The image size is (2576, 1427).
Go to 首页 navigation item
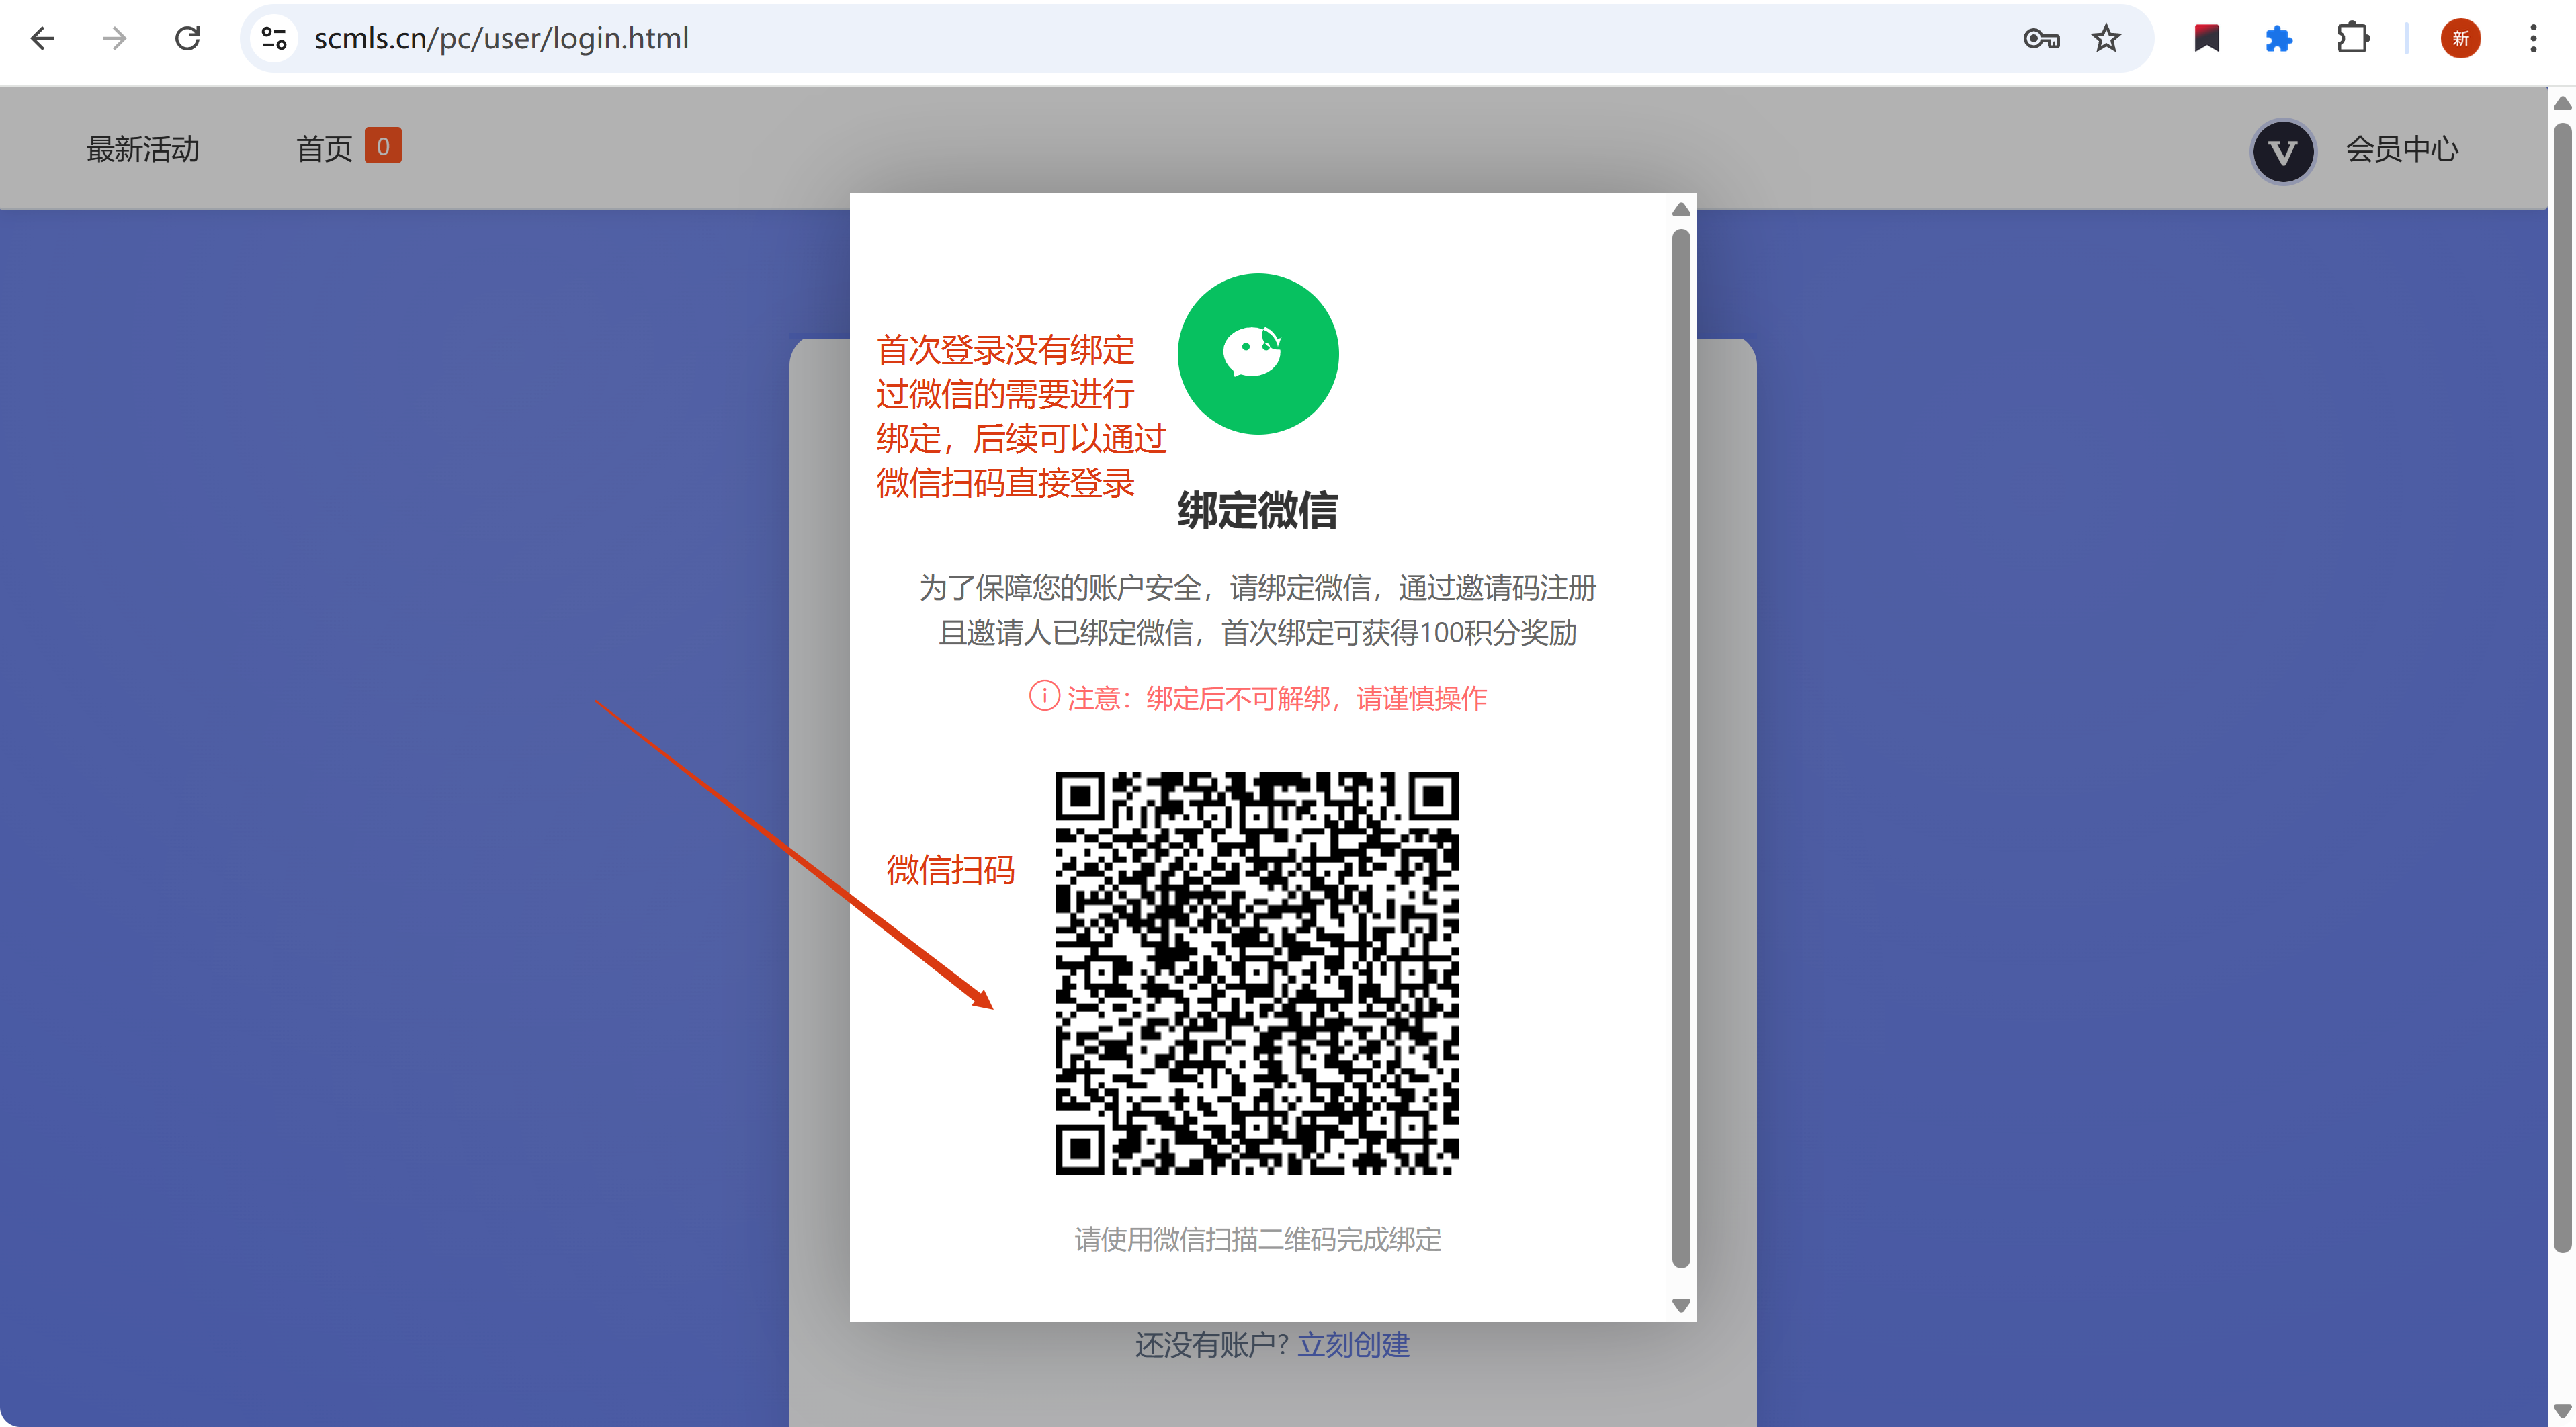click(x=324, y=148)
